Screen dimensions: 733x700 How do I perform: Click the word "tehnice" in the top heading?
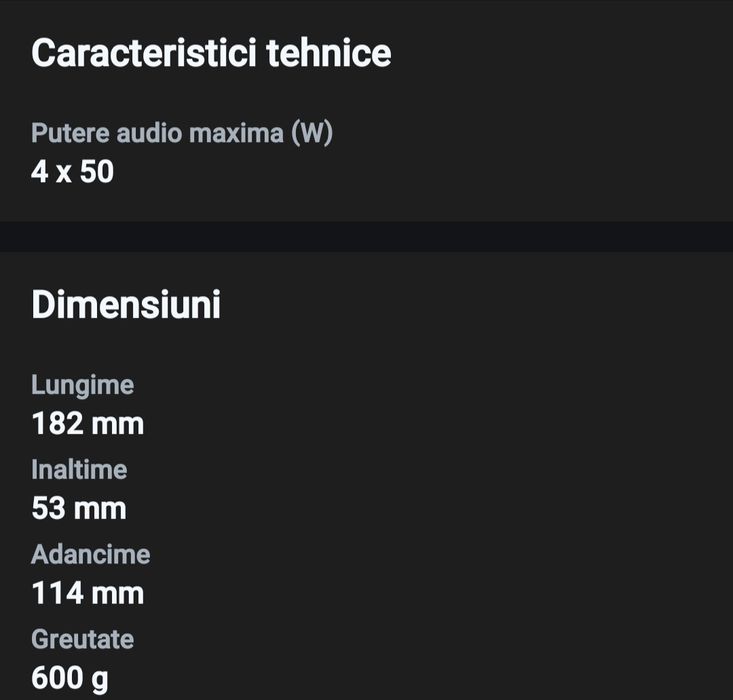pyautogui.click(x=329, y=53)
